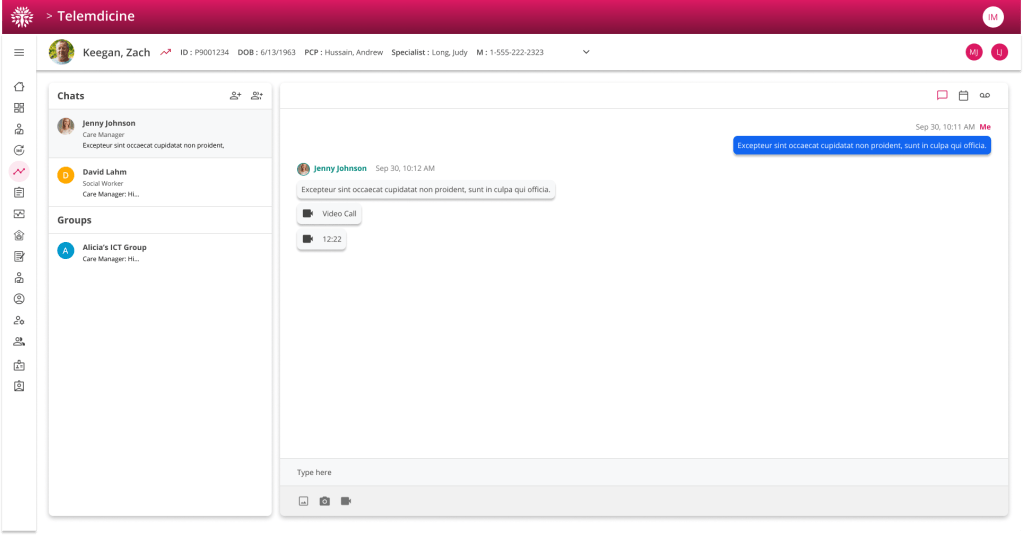Viewport: 1023px width, 535px height.
Task: Switch to the chat message tab icon
Action: pyautogui.click(x=942, y=96)
